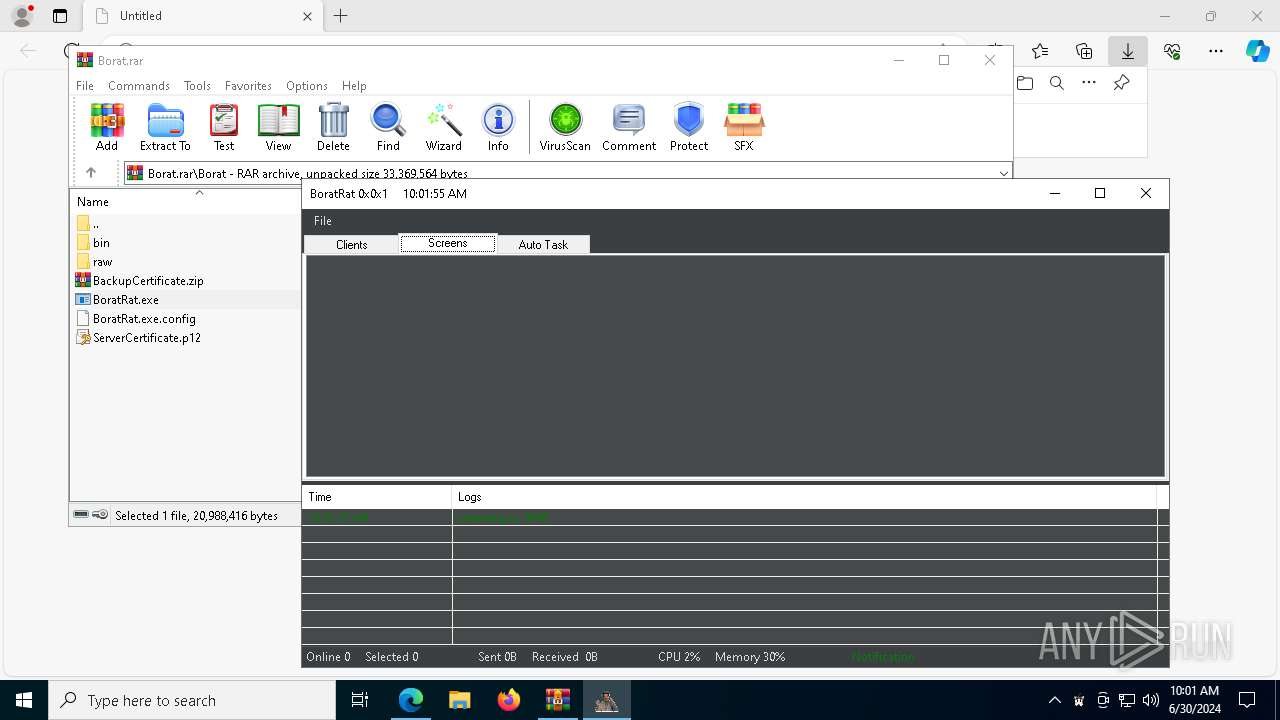Open Windows Start menu

click(x=24, y=700)
